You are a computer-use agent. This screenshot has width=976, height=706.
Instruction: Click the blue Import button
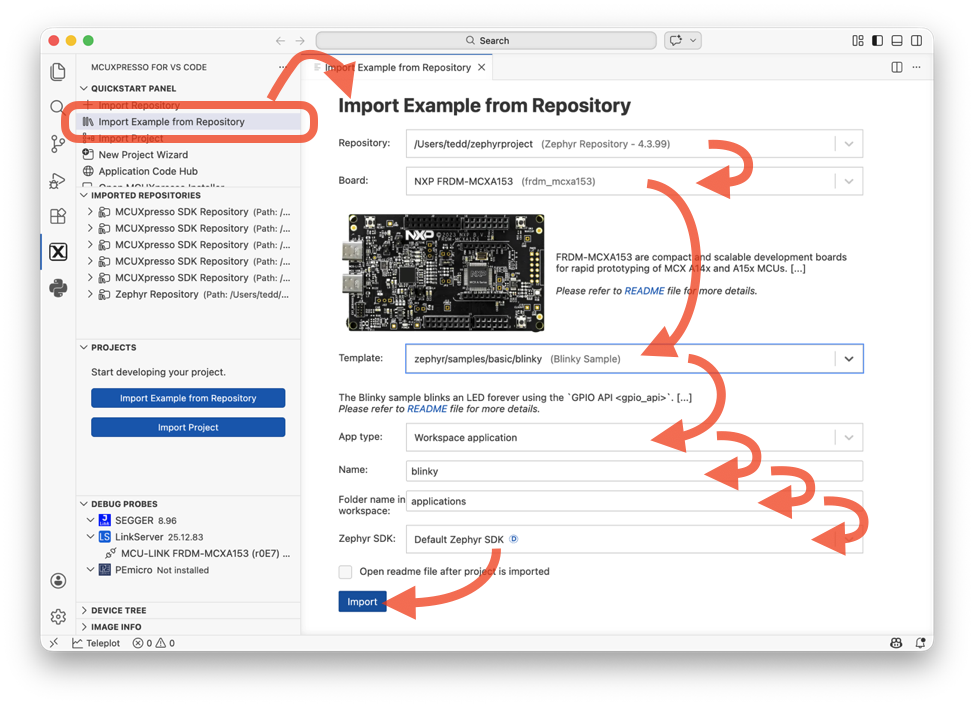pyautogui.click(x=362, y=601)
